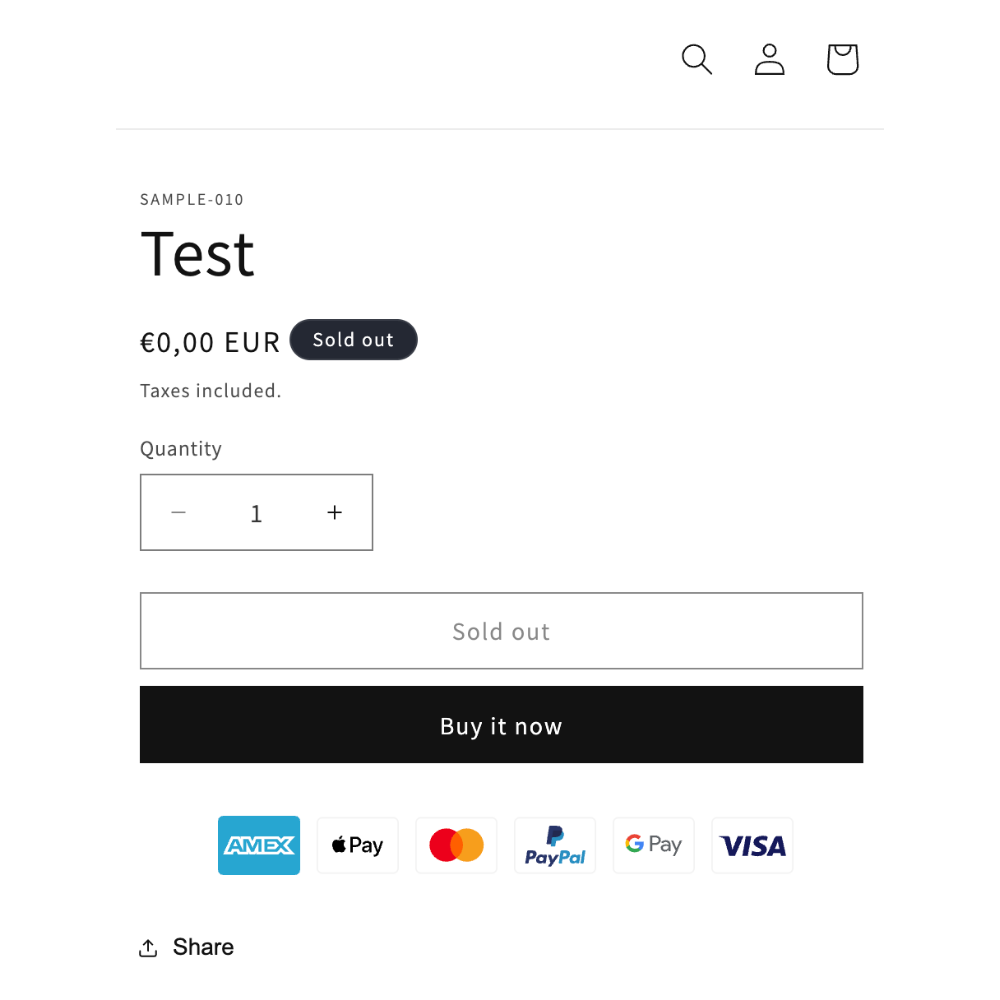
Task: Expand the Share option
Action: click(186, 947)
